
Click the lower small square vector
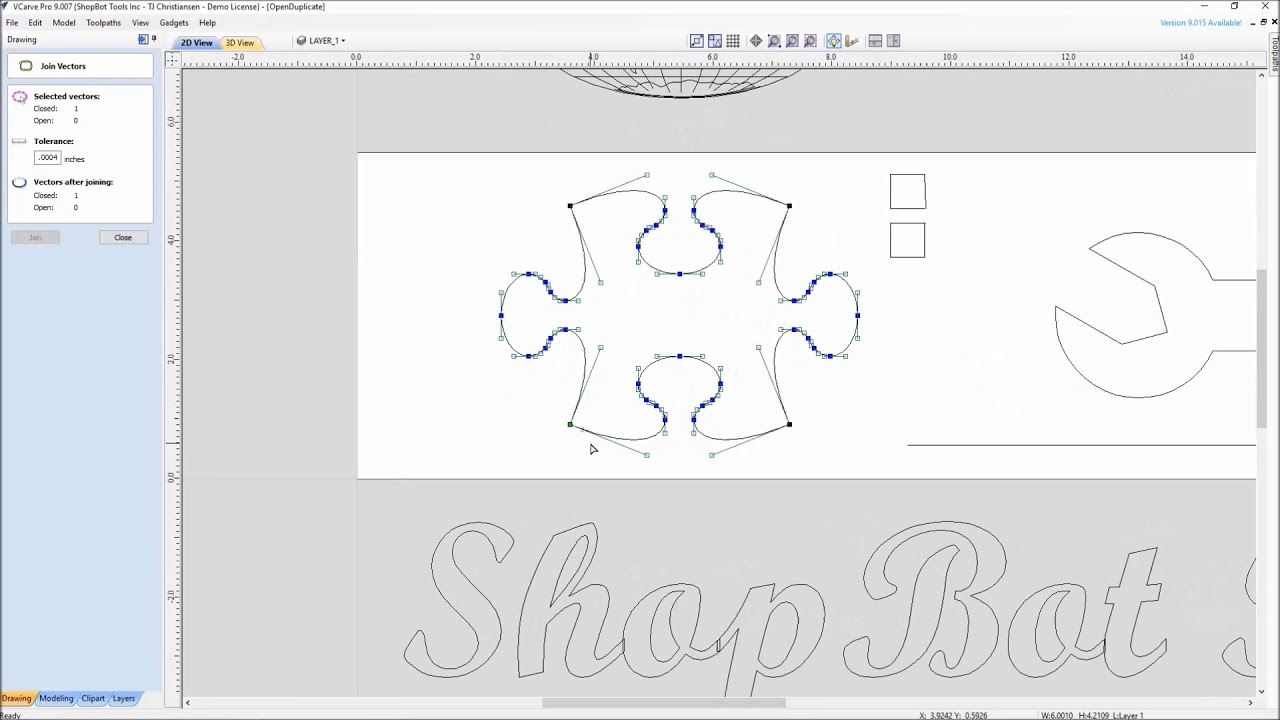click(x=908, y=240)
